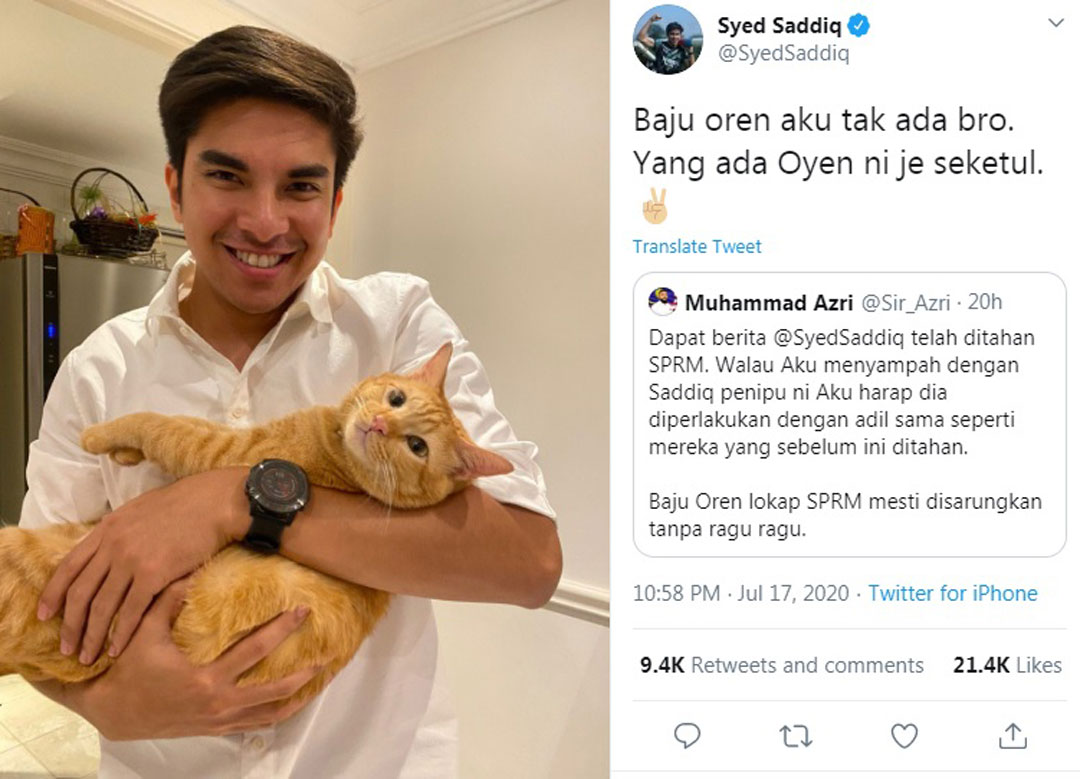Screen dimensions: 1080x779
Task: Open Syed Saddiq's profile avatar
Action: [667, 39]
